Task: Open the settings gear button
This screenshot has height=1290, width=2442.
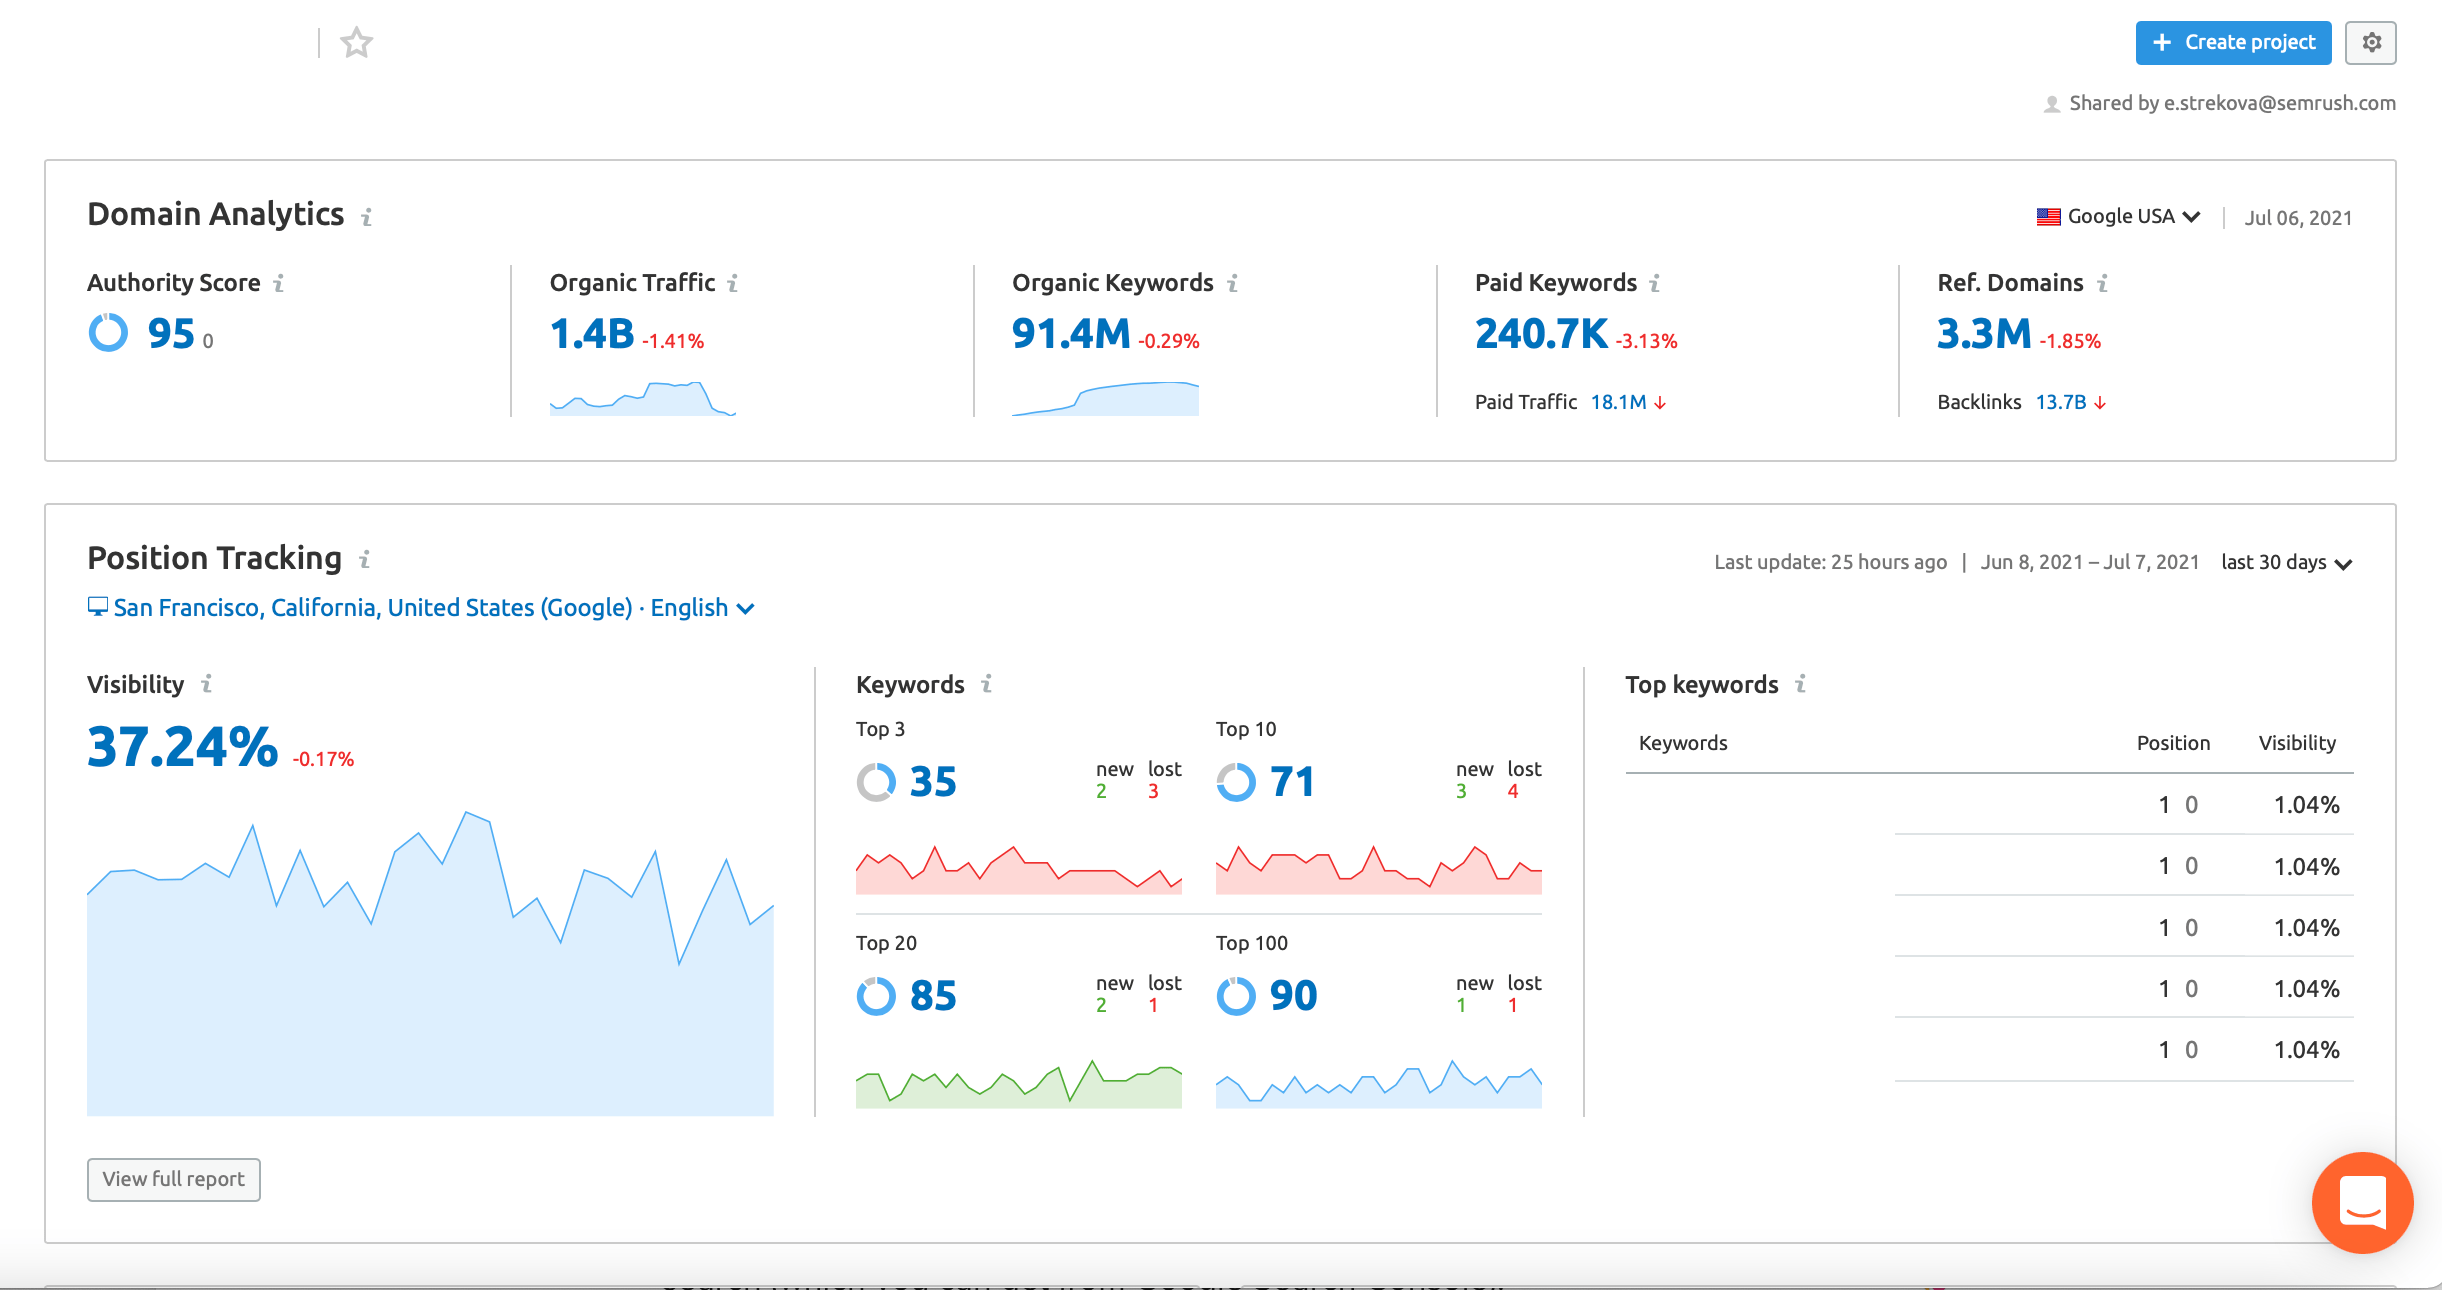Action: (x=2371, y=43)
